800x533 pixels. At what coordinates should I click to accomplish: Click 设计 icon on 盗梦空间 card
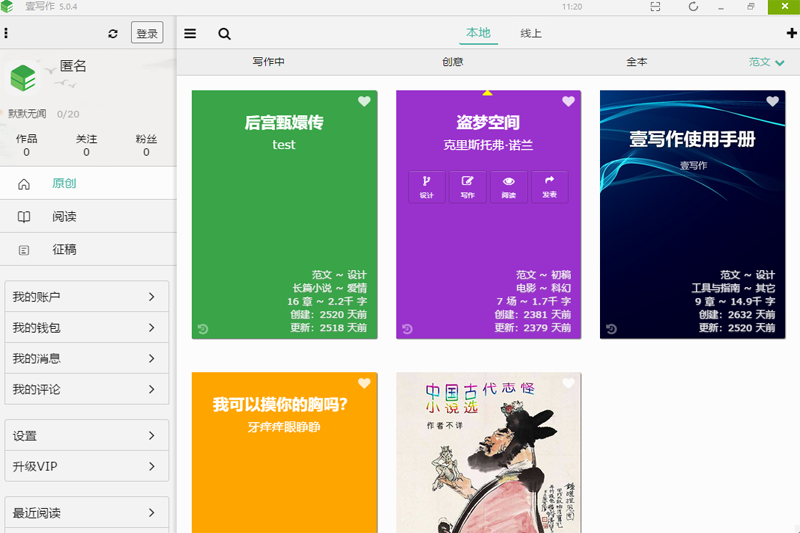tap(427, 187)
